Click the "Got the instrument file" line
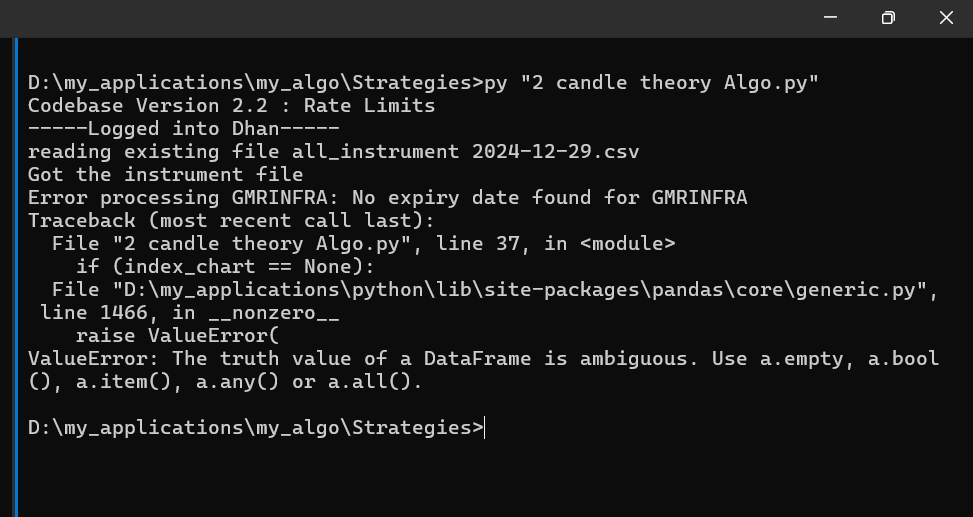 (x=166, y=174)
